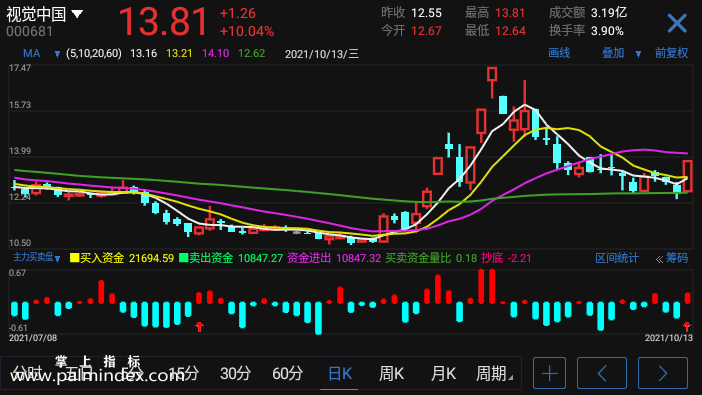This screenshot has width=702, height=395.
Task: Switch to the 周K weekly tab
Action: coord(391,373)
